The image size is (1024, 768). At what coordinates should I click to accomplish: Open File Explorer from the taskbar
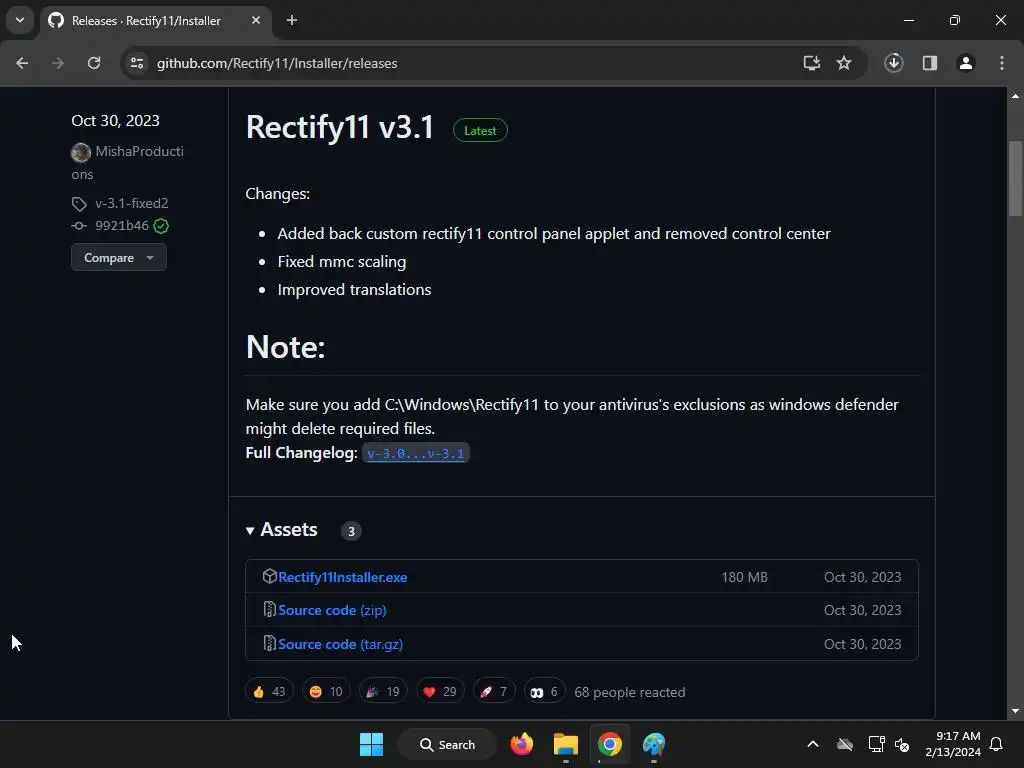[x=566, y=744]
